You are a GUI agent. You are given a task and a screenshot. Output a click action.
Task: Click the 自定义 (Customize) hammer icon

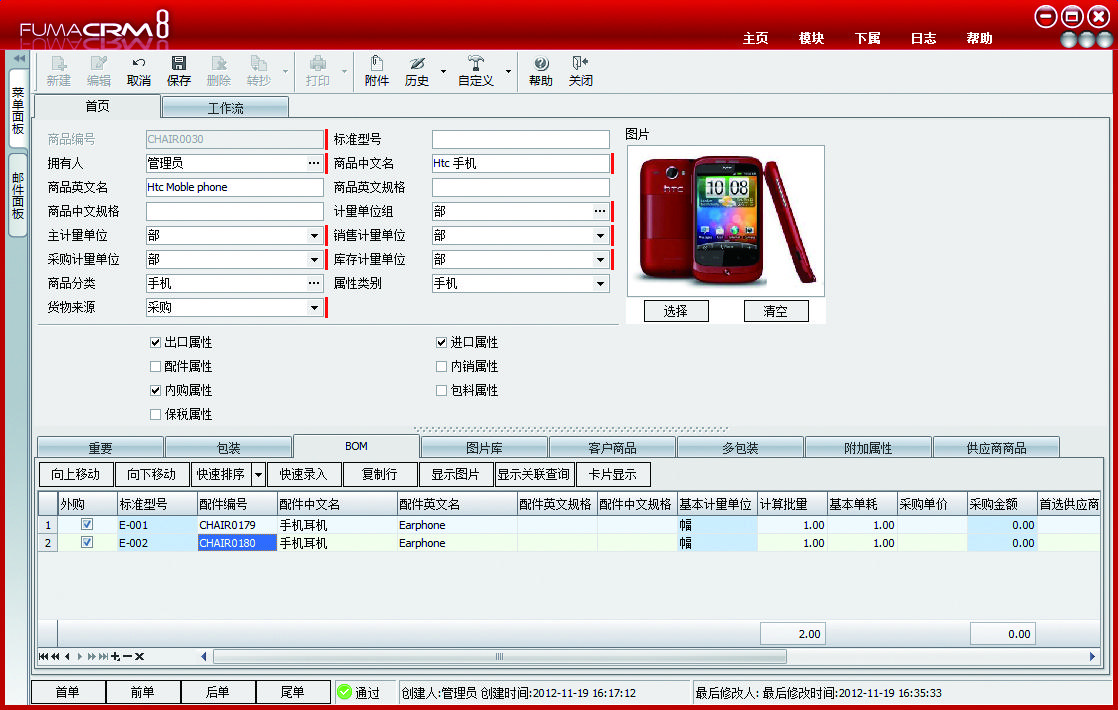[x=476, y=64]
